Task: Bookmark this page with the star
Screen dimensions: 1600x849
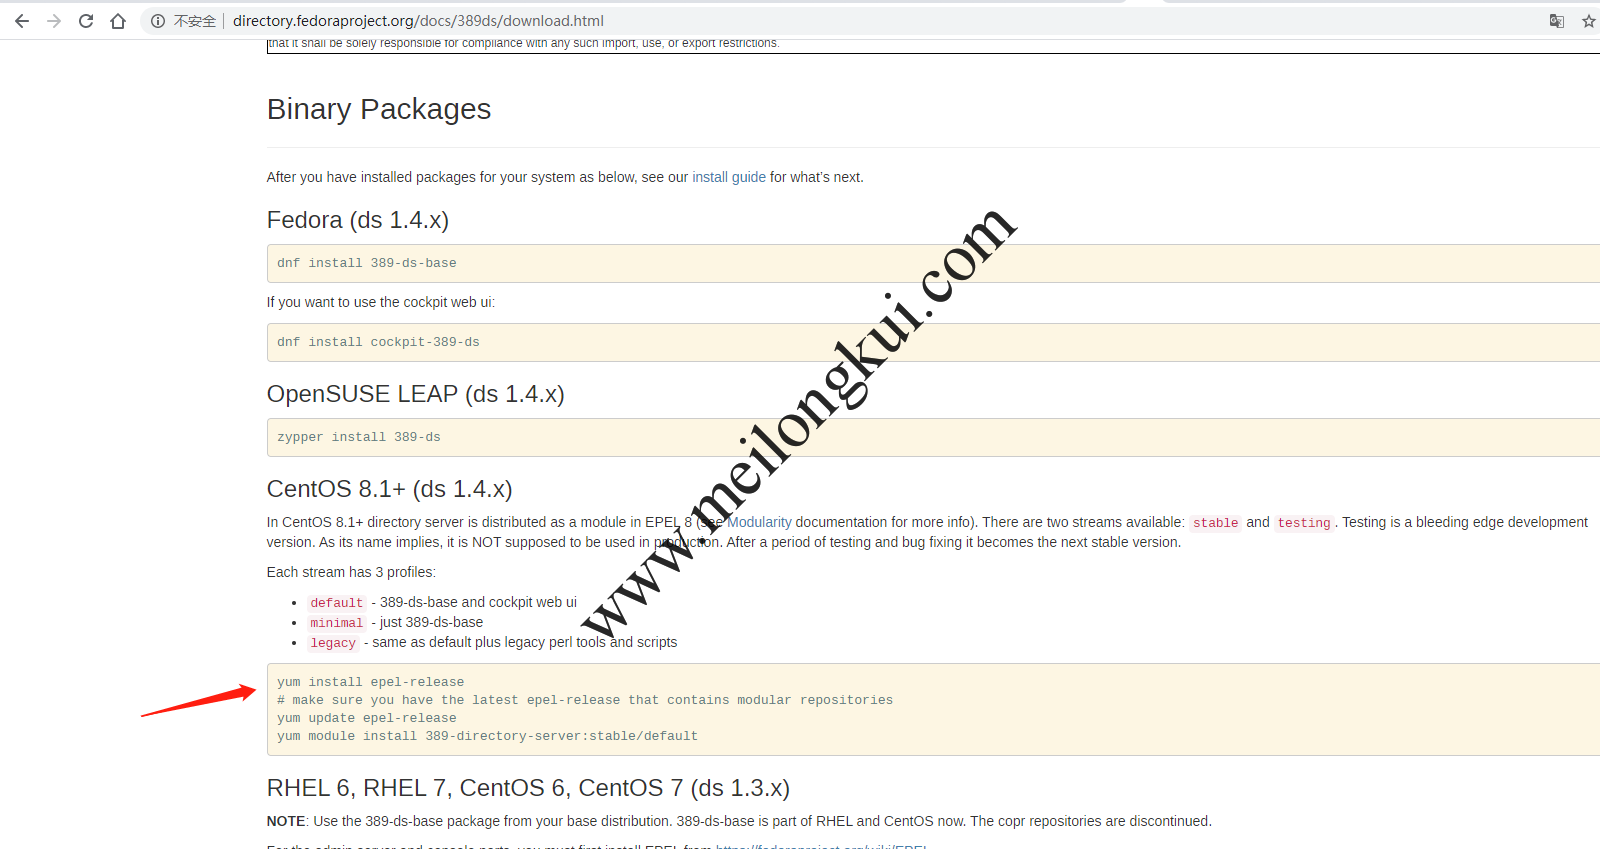Action: click(x=1588, y=21)
